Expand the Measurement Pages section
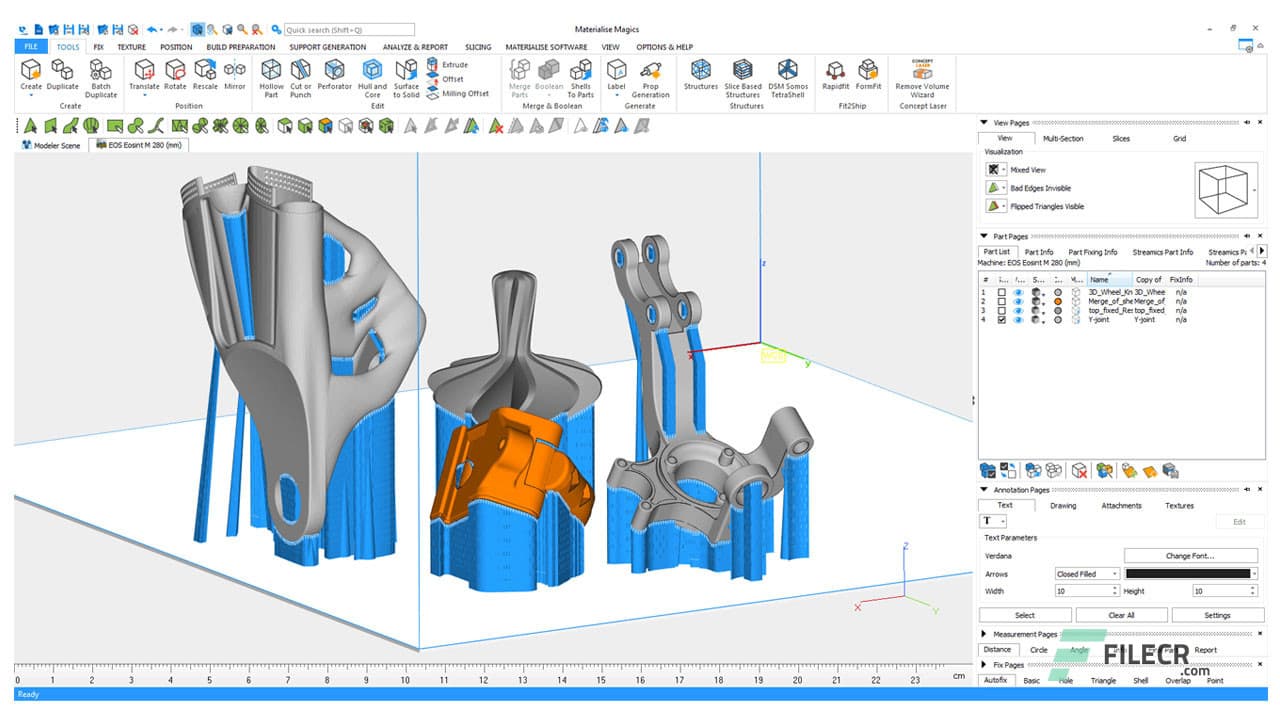This screenshot has width=1280, height=720. coord(984,632)
